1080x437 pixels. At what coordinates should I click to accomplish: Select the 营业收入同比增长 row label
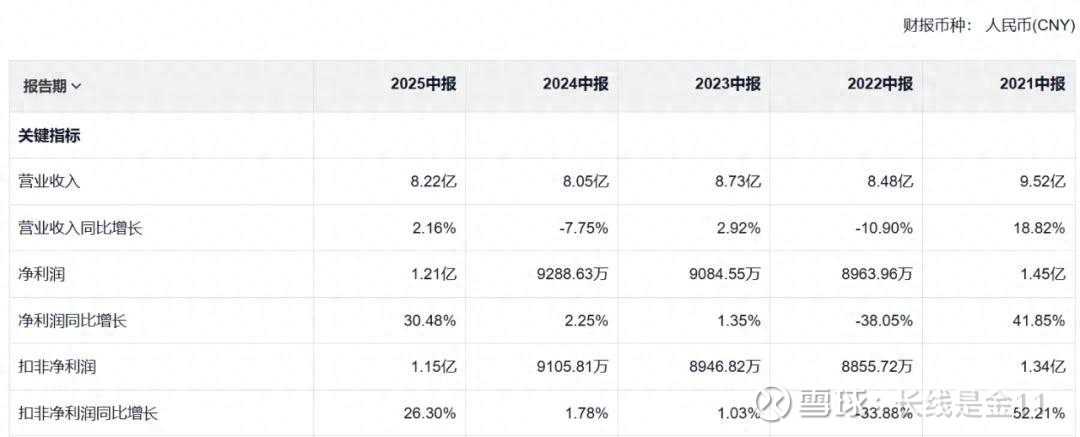pos(81,228)
